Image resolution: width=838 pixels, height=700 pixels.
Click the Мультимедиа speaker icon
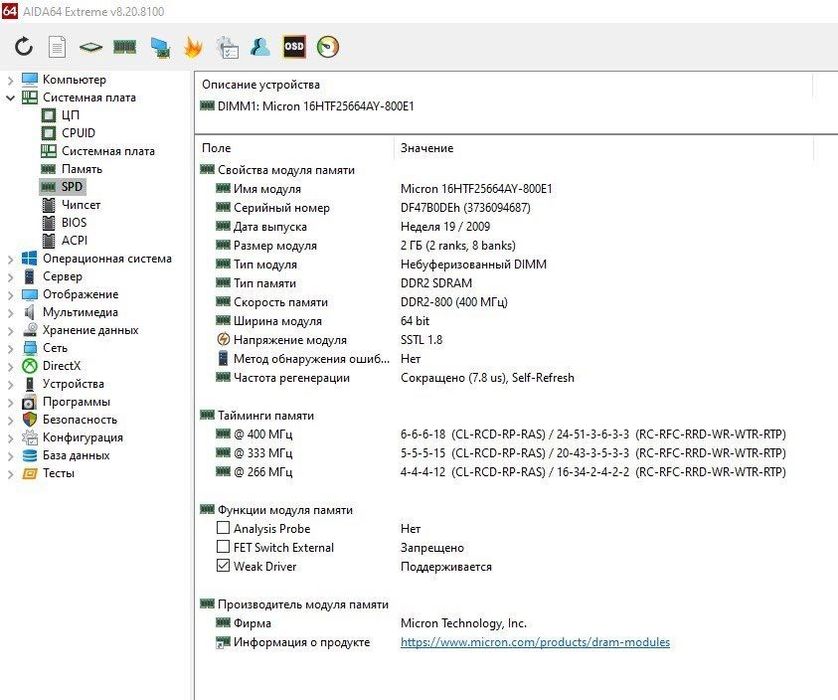click(x=29, y=312)
